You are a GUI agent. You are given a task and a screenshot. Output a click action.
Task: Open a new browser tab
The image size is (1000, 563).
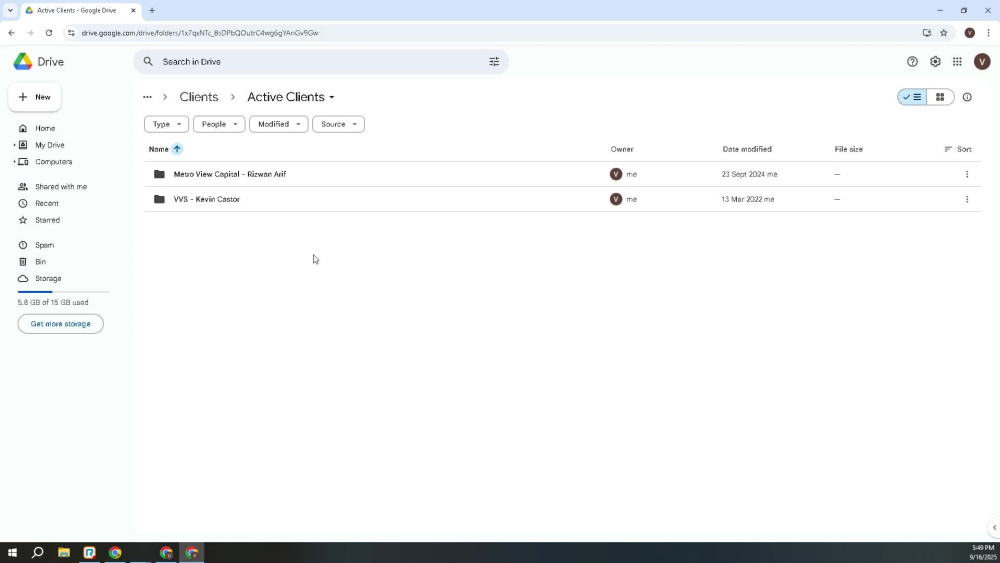152,10
